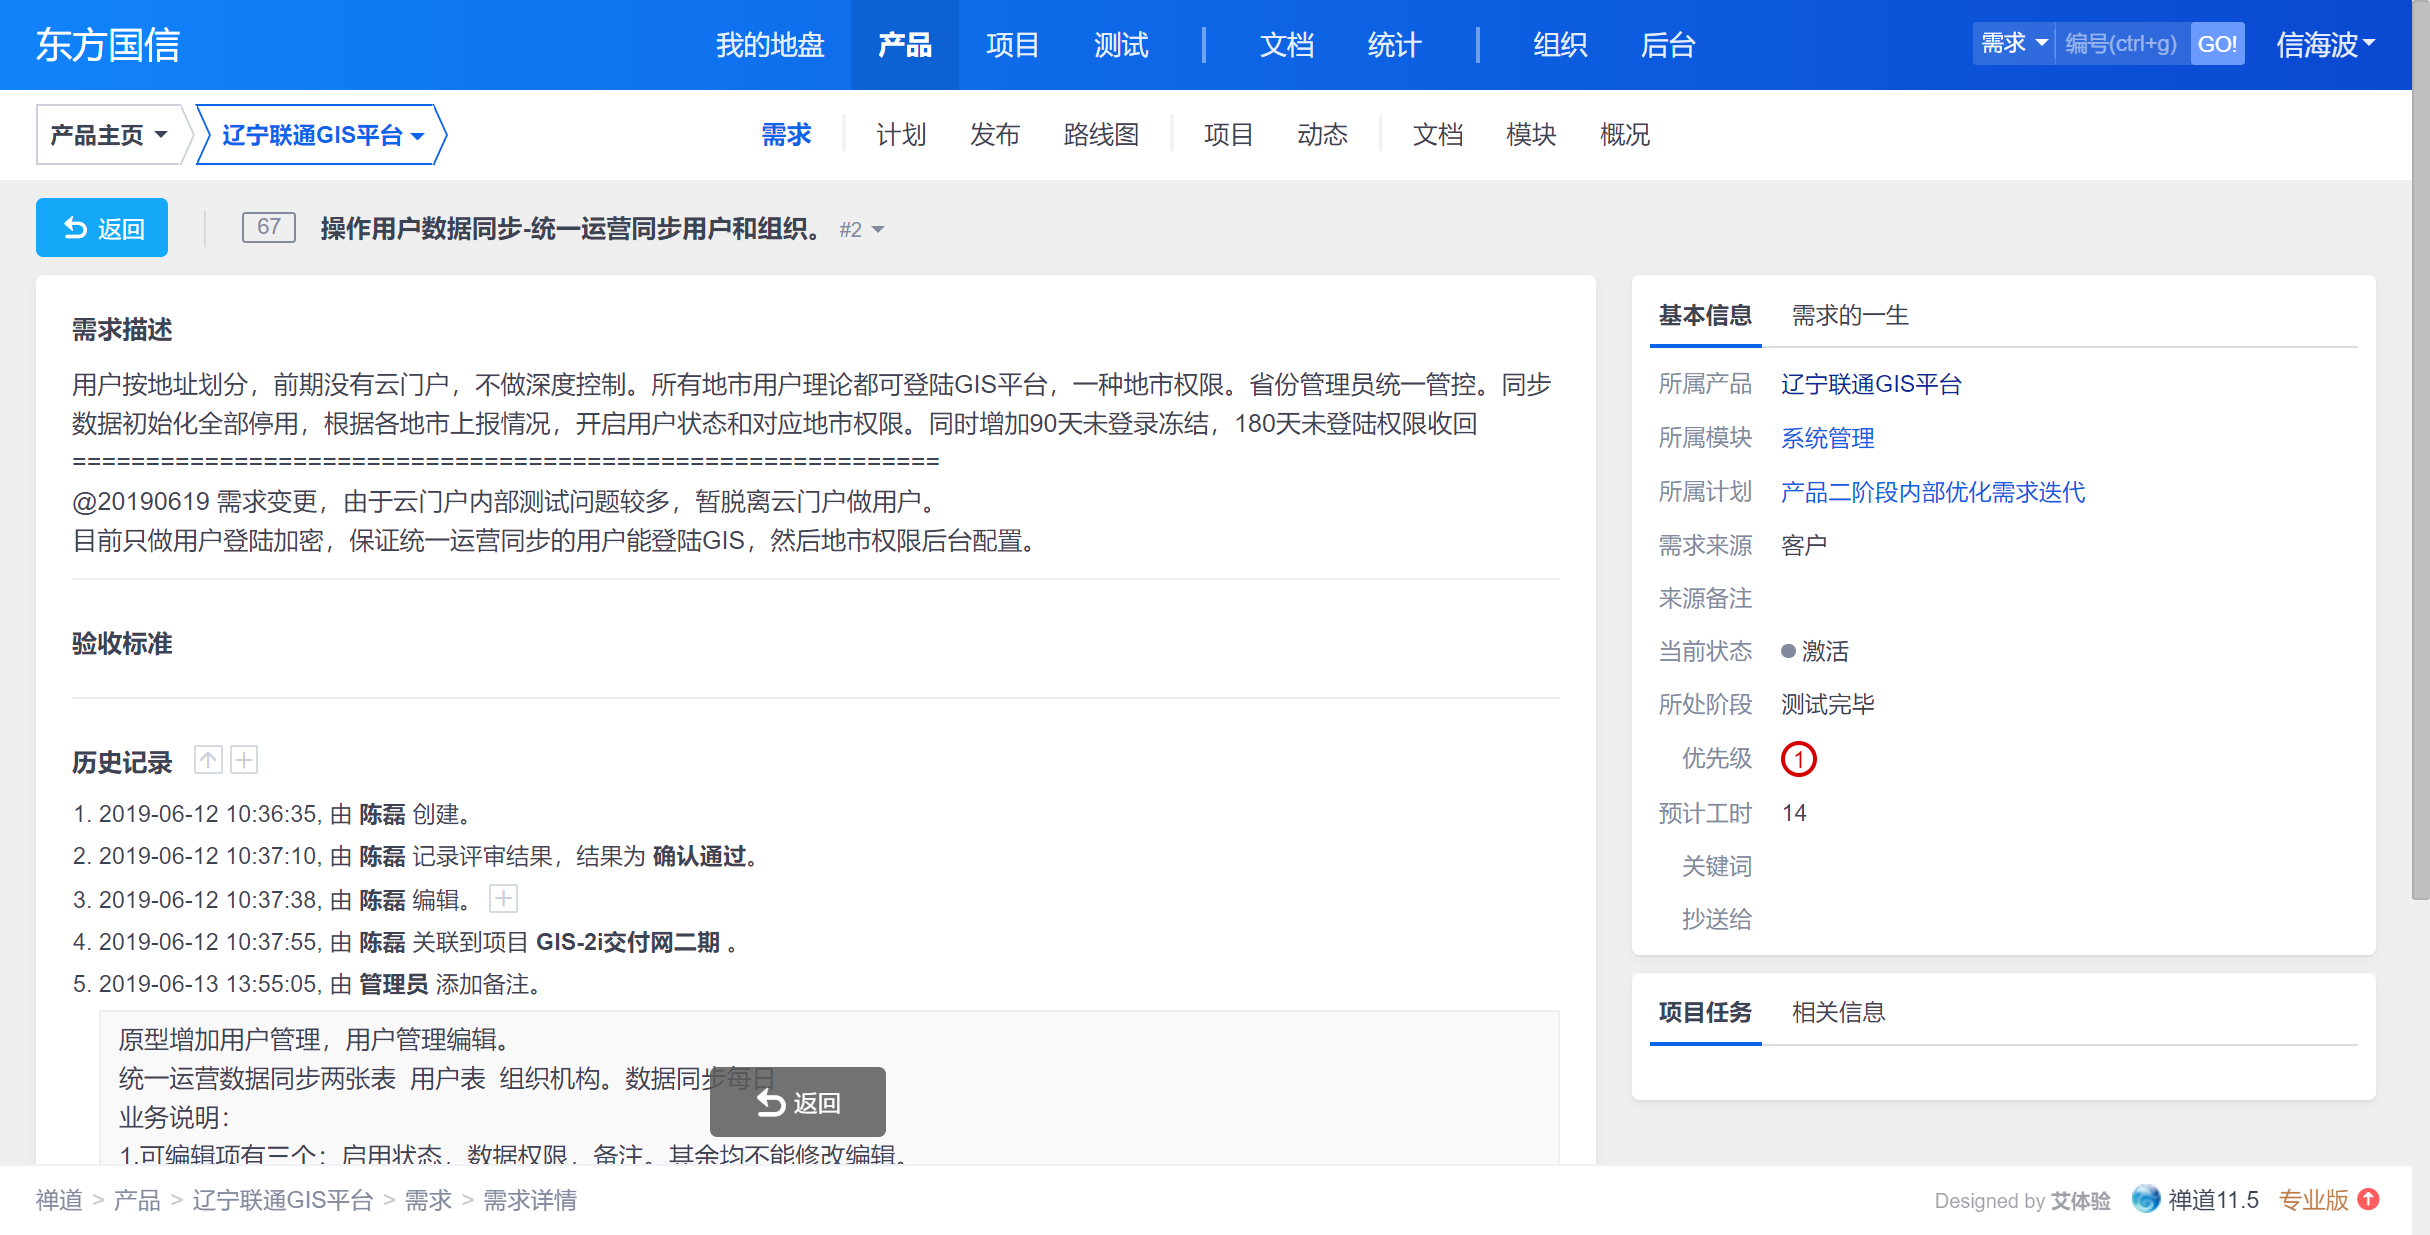Click the priority 1 circle badge

(1798, 759)
